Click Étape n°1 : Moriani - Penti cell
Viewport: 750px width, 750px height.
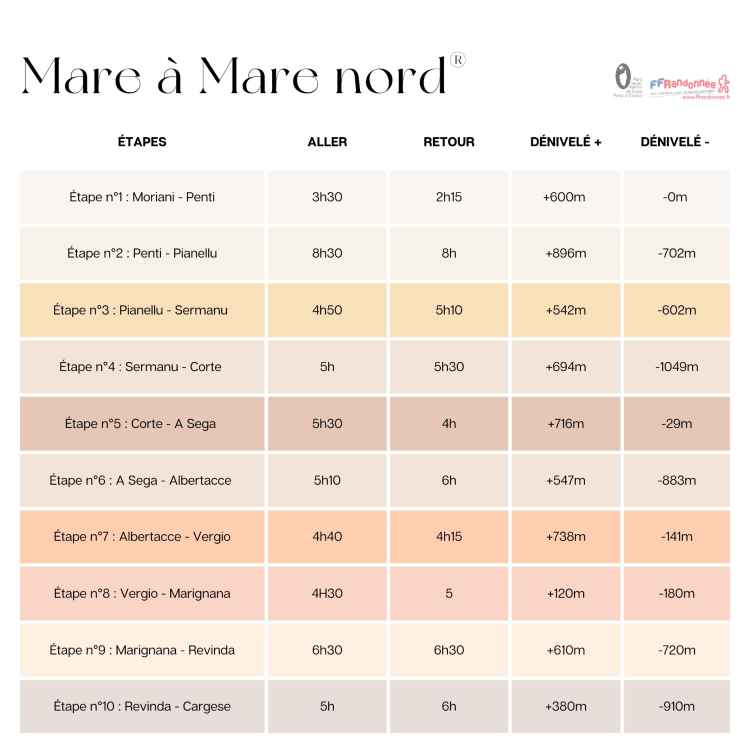pyautogui.click(x=142, y=197)
